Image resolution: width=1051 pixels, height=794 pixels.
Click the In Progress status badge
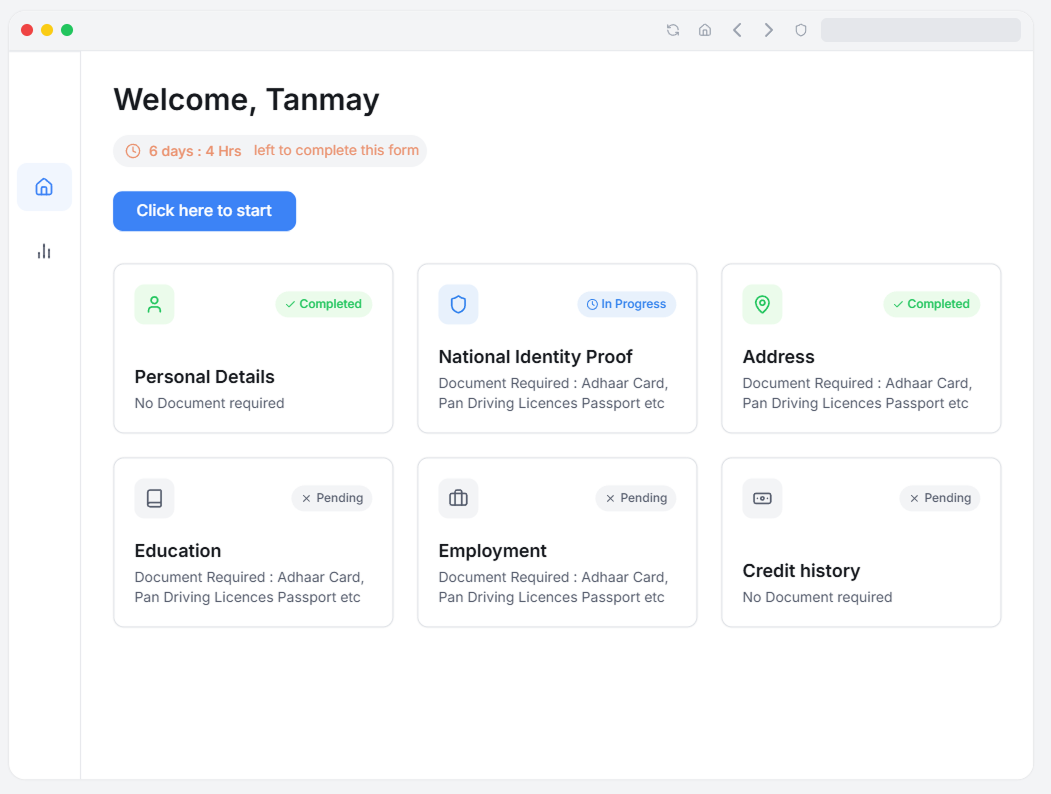tap(626, 304)
